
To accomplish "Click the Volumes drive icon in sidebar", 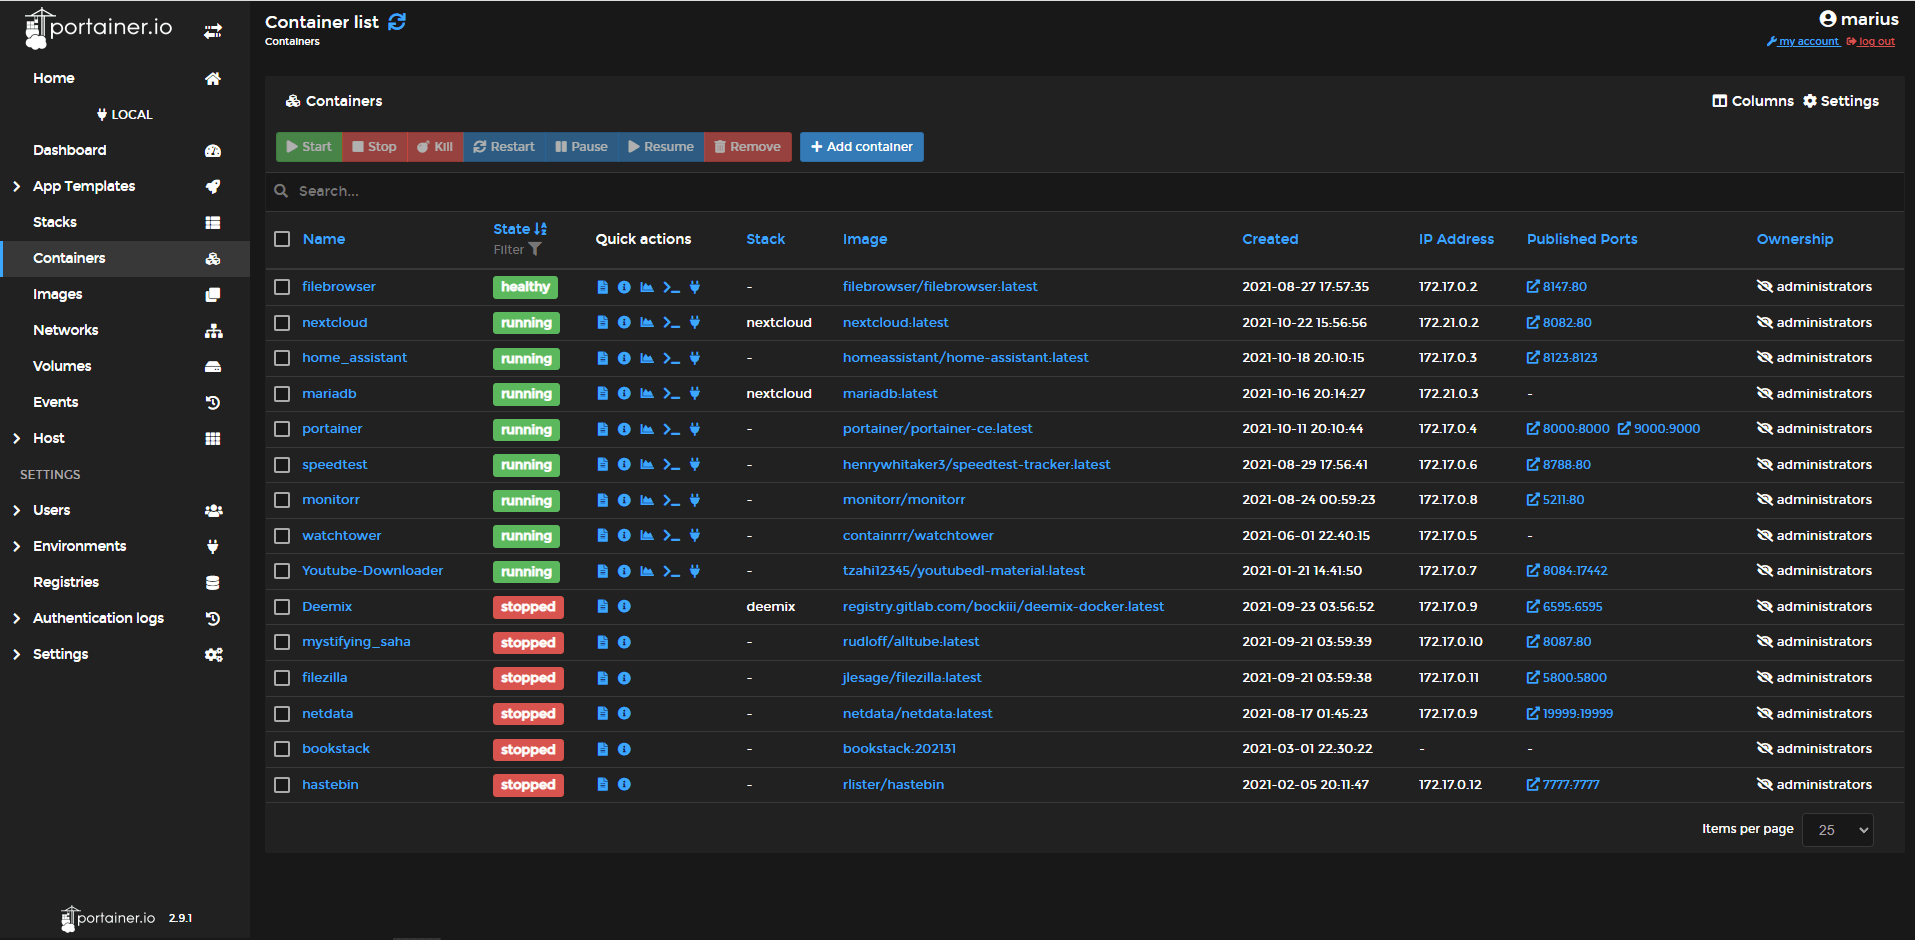I will point(213,367).
